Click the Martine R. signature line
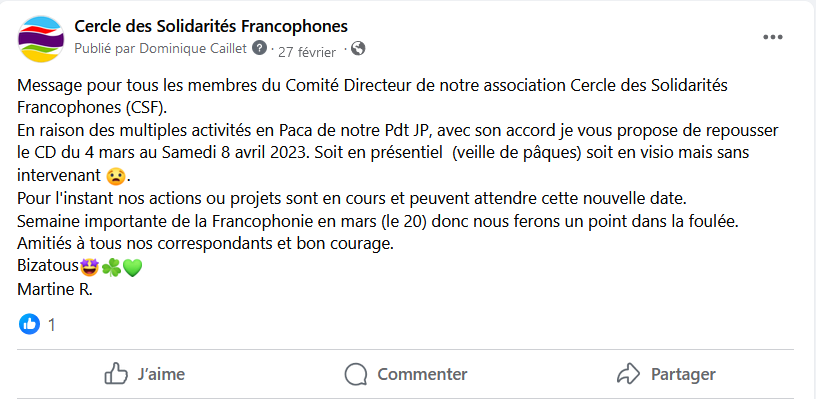Viewport: 816px width, 399px height. pyautogui.click(x=55, y=290)
